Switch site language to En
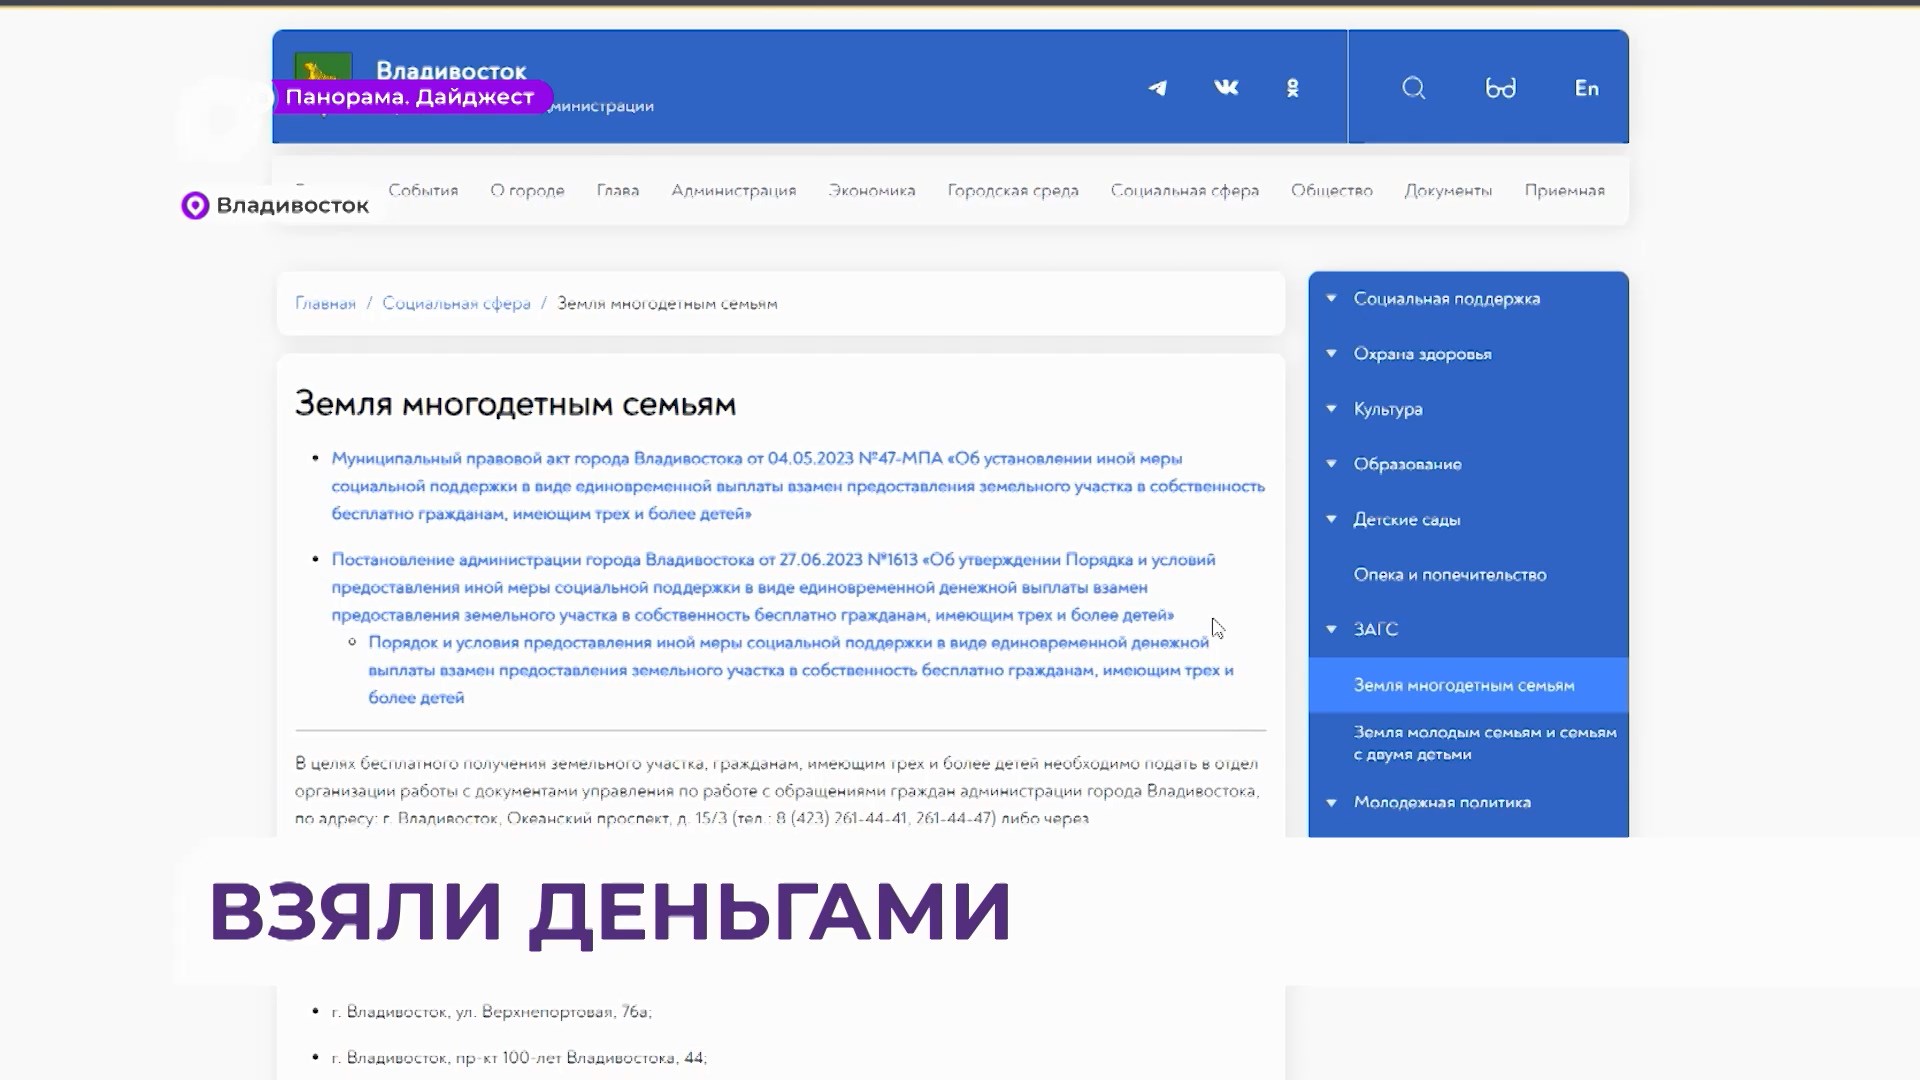This screenshot has height=1080, width=1920. pos(1586,88)
